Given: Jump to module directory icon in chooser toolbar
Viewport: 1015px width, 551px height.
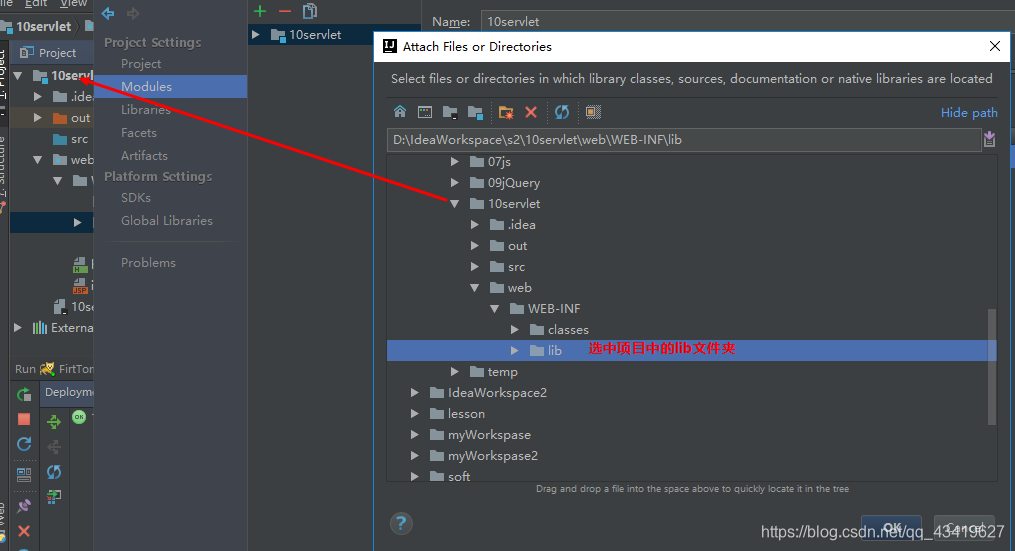Looking at the screenshot, I should (x=475, y=112).
